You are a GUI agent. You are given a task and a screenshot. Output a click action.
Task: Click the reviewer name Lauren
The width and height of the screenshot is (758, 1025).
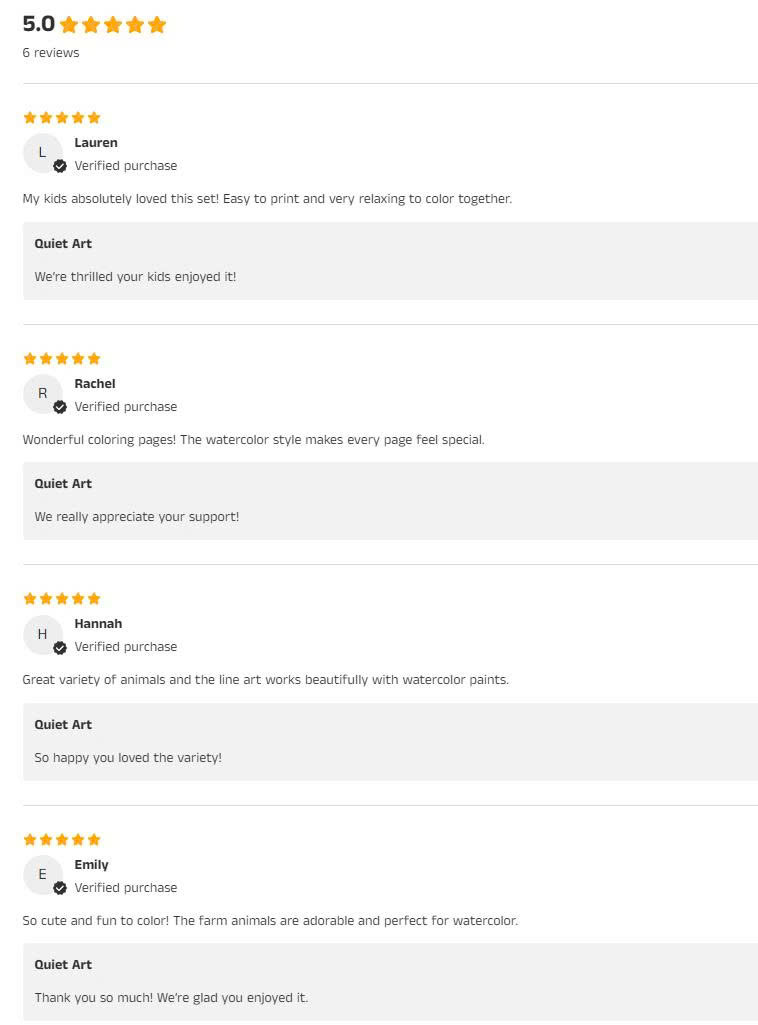tap(96, 143)
